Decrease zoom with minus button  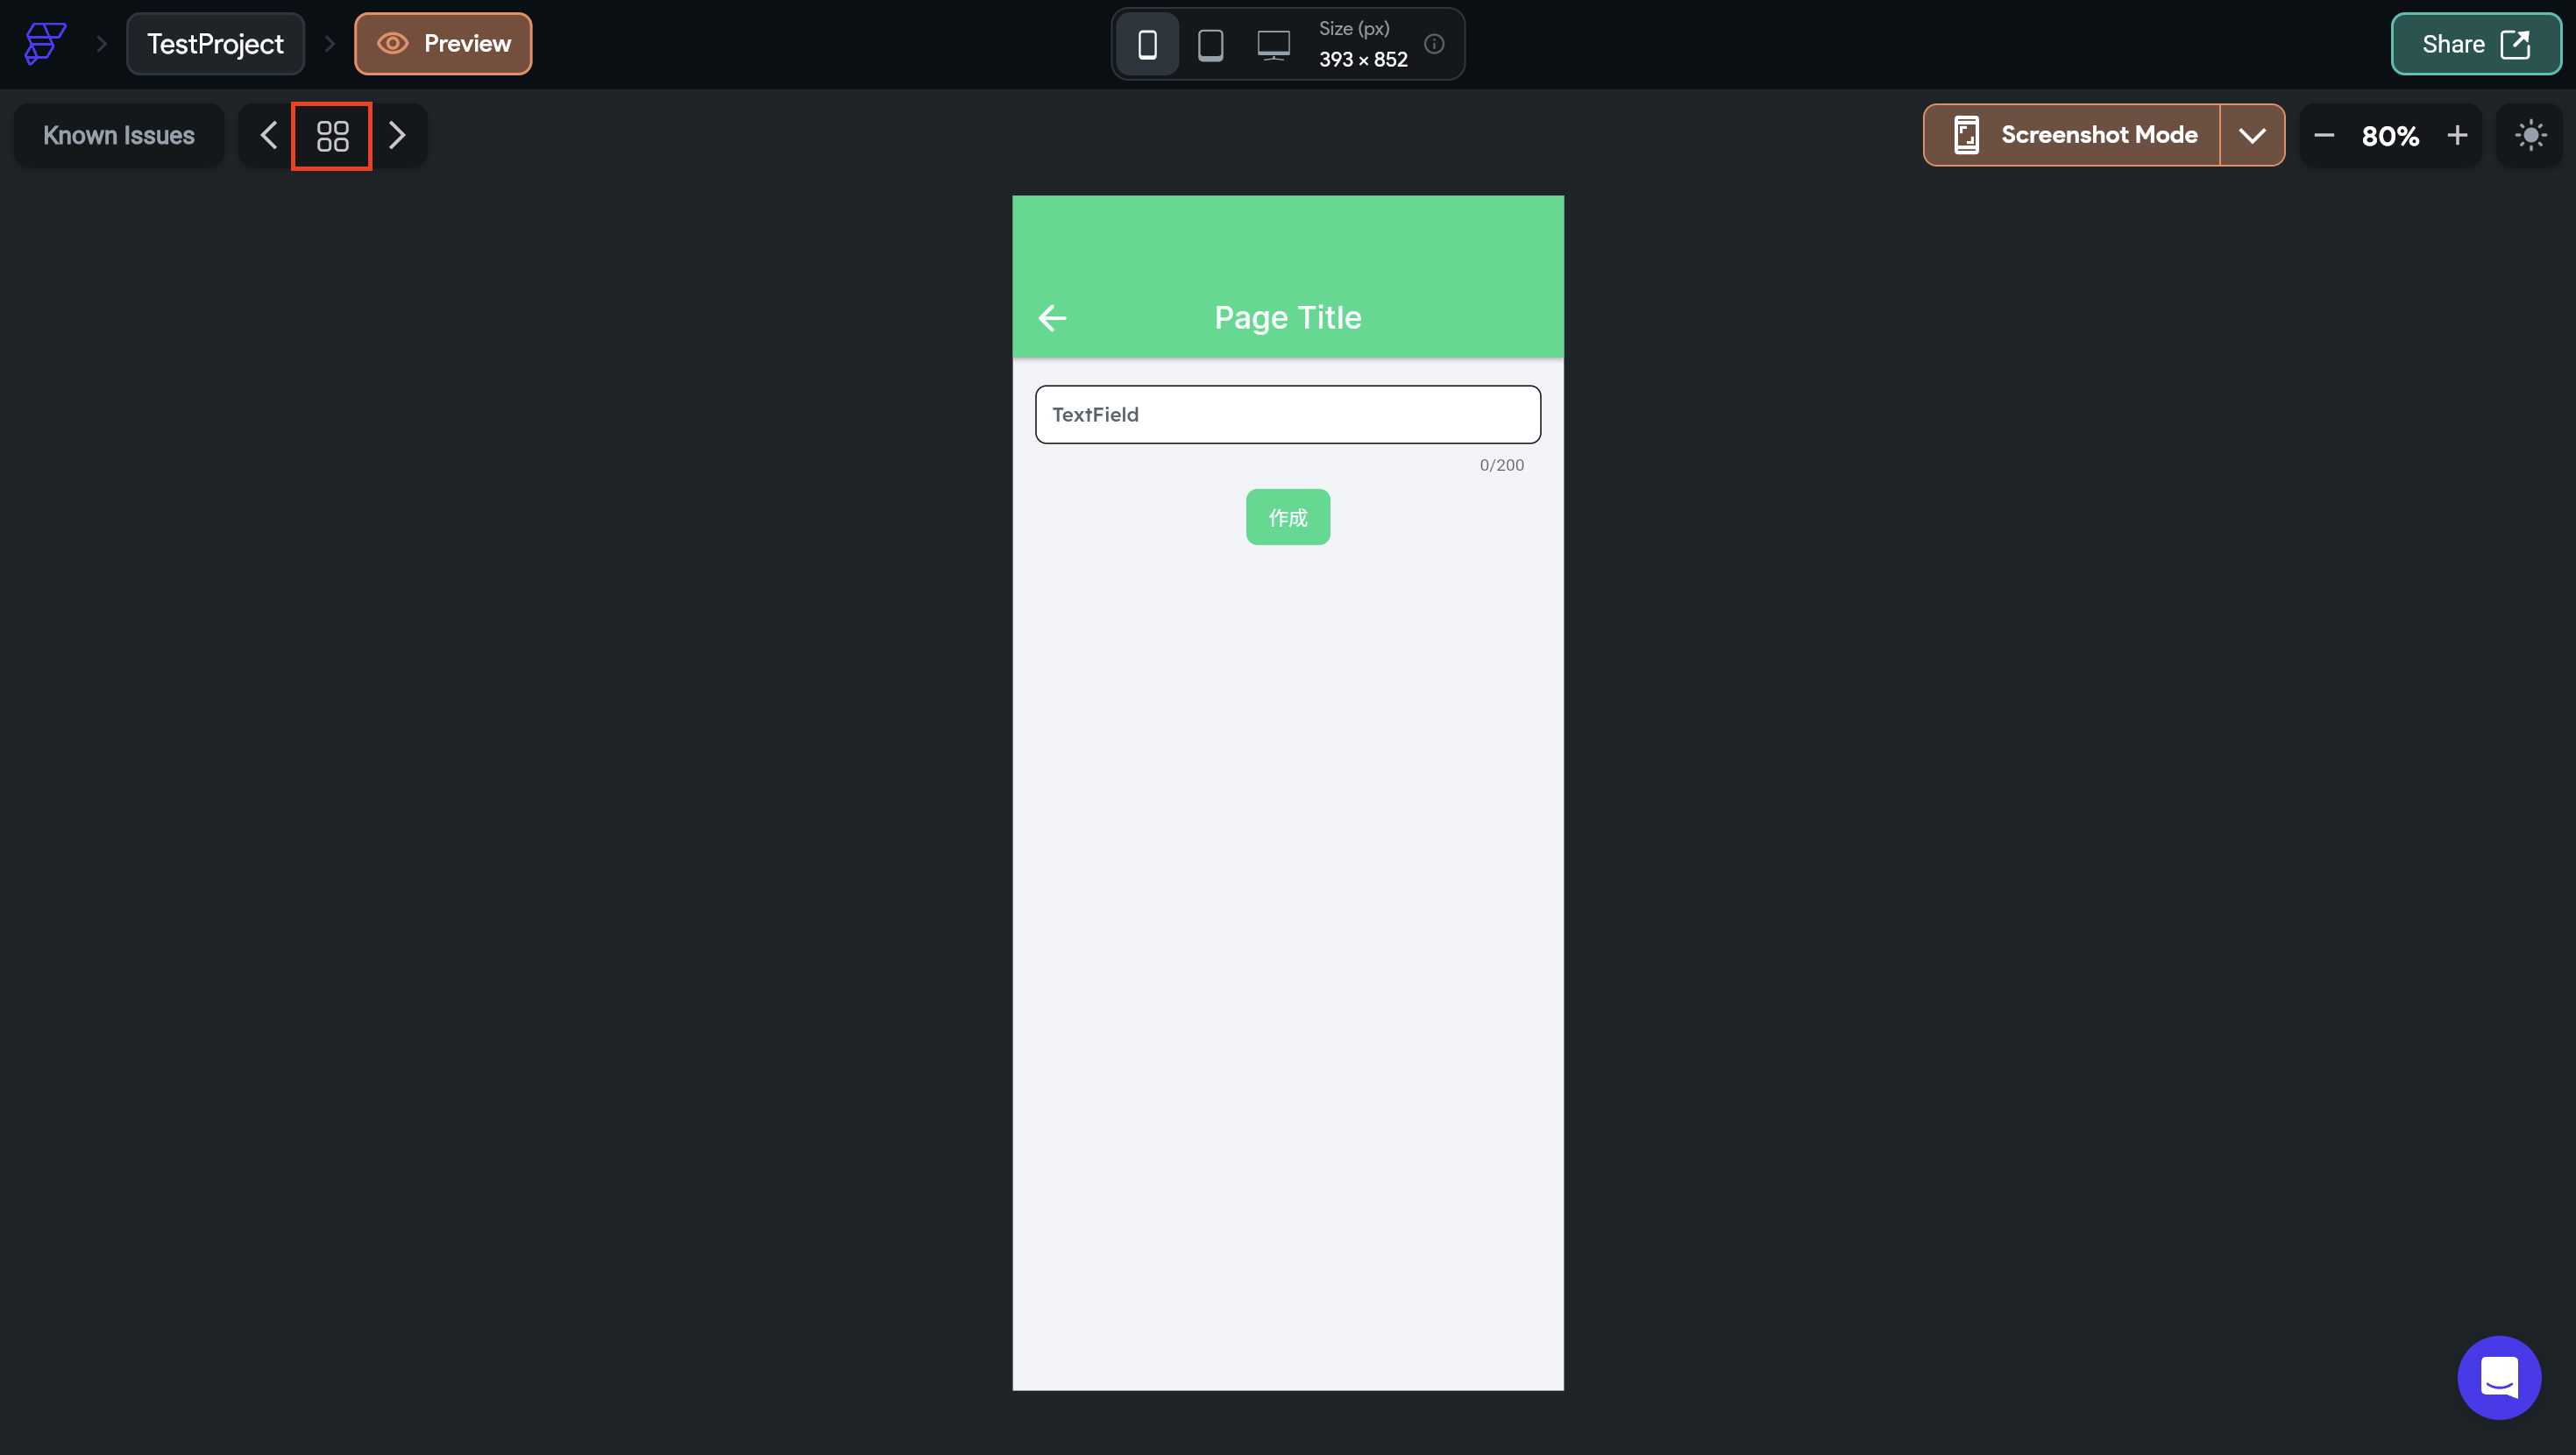tap(2324, 135)
